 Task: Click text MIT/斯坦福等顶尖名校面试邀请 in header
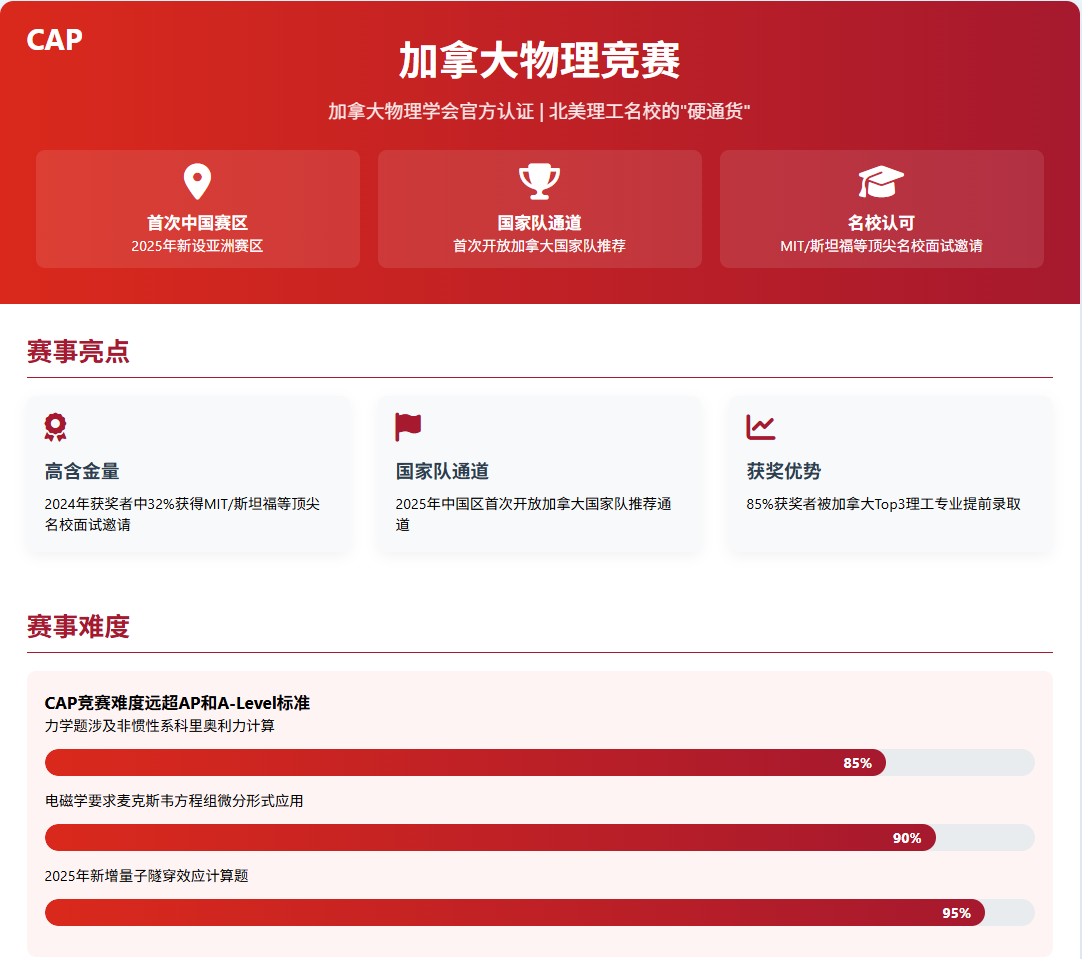coord(881,246)
